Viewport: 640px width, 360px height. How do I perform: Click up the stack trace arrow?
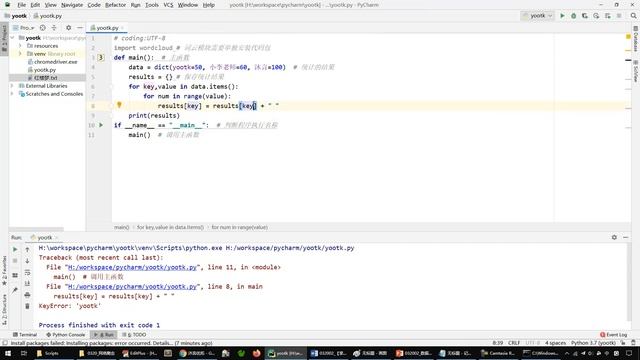tap(27, 249)
